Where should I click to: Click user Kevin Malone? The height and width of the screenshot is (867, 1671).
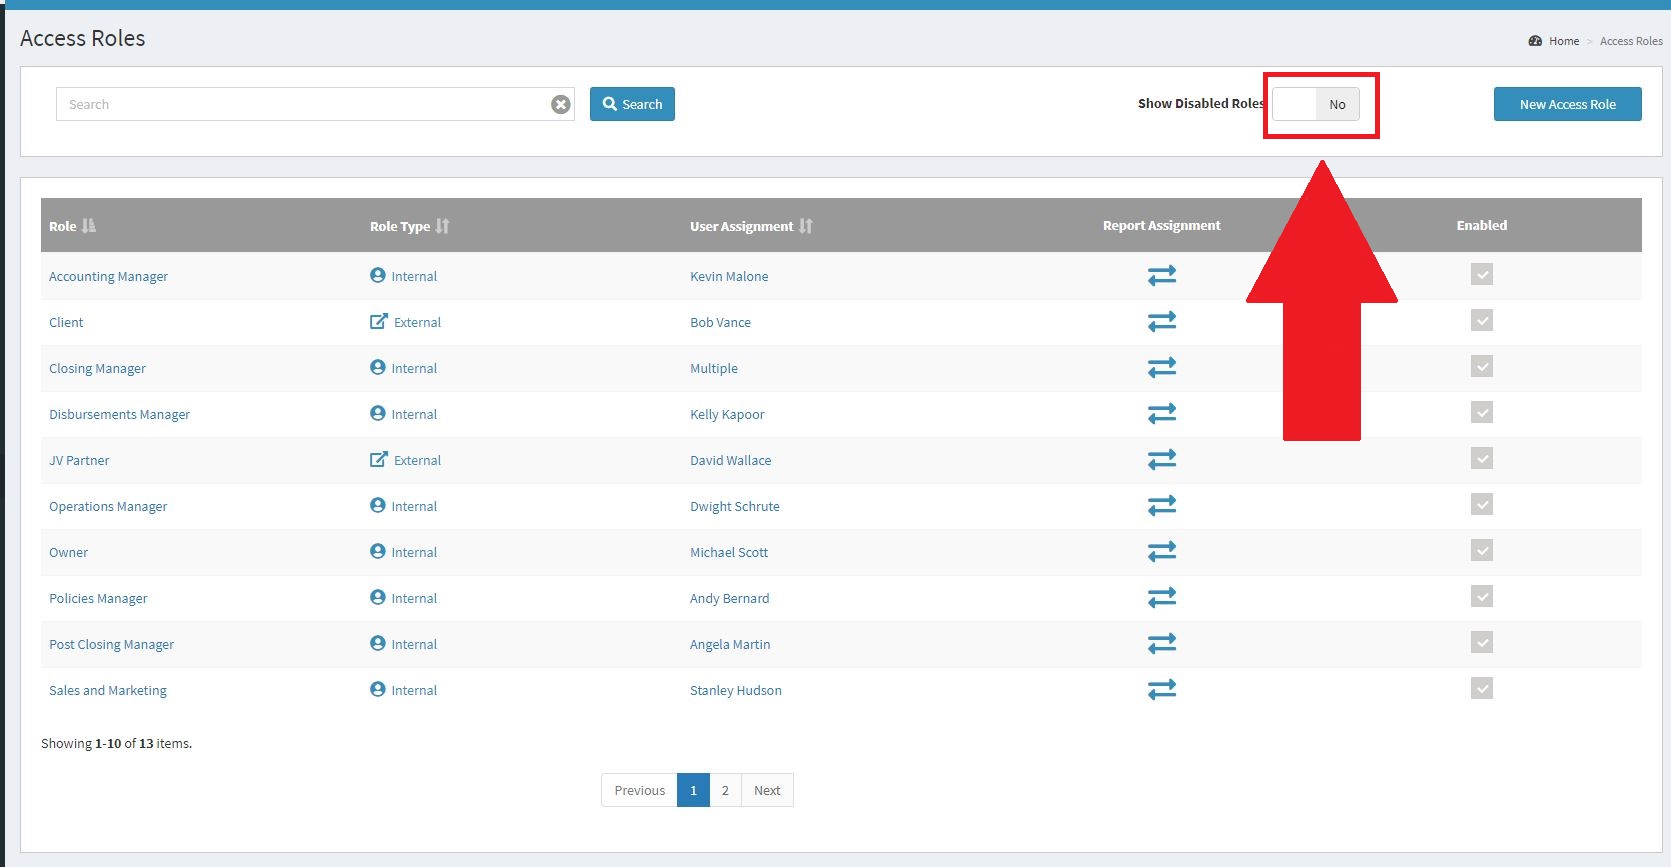[729, 276]
